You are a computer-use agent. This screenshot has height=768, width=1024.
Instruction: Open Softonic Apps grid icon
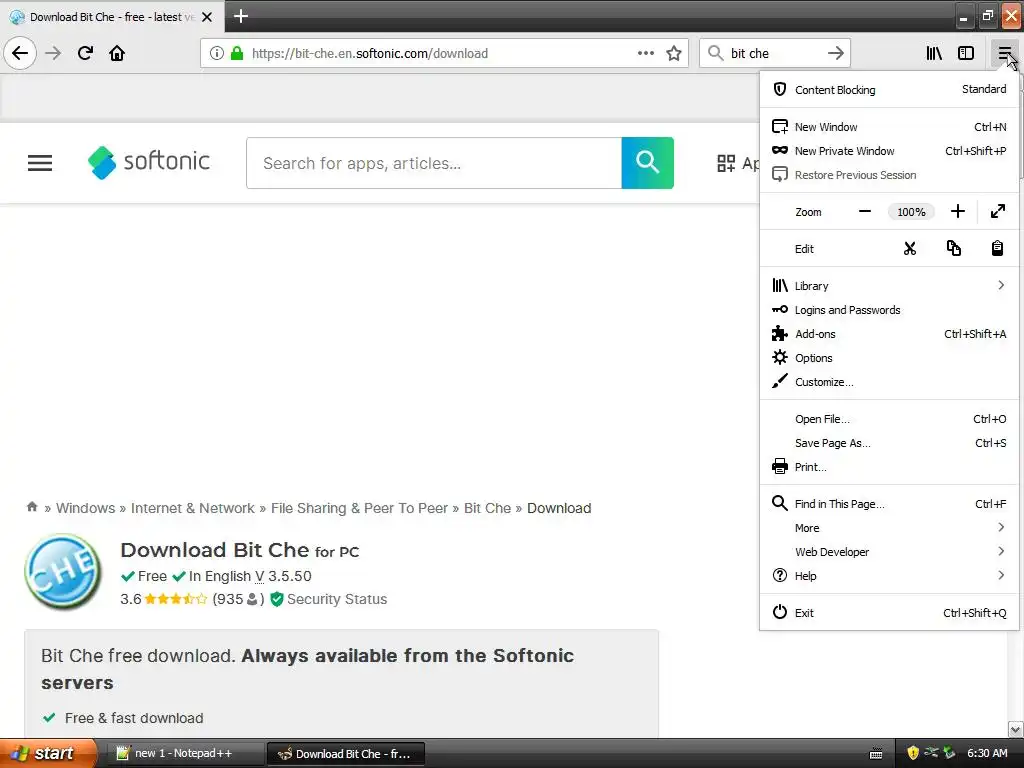(x=726, y=163)
